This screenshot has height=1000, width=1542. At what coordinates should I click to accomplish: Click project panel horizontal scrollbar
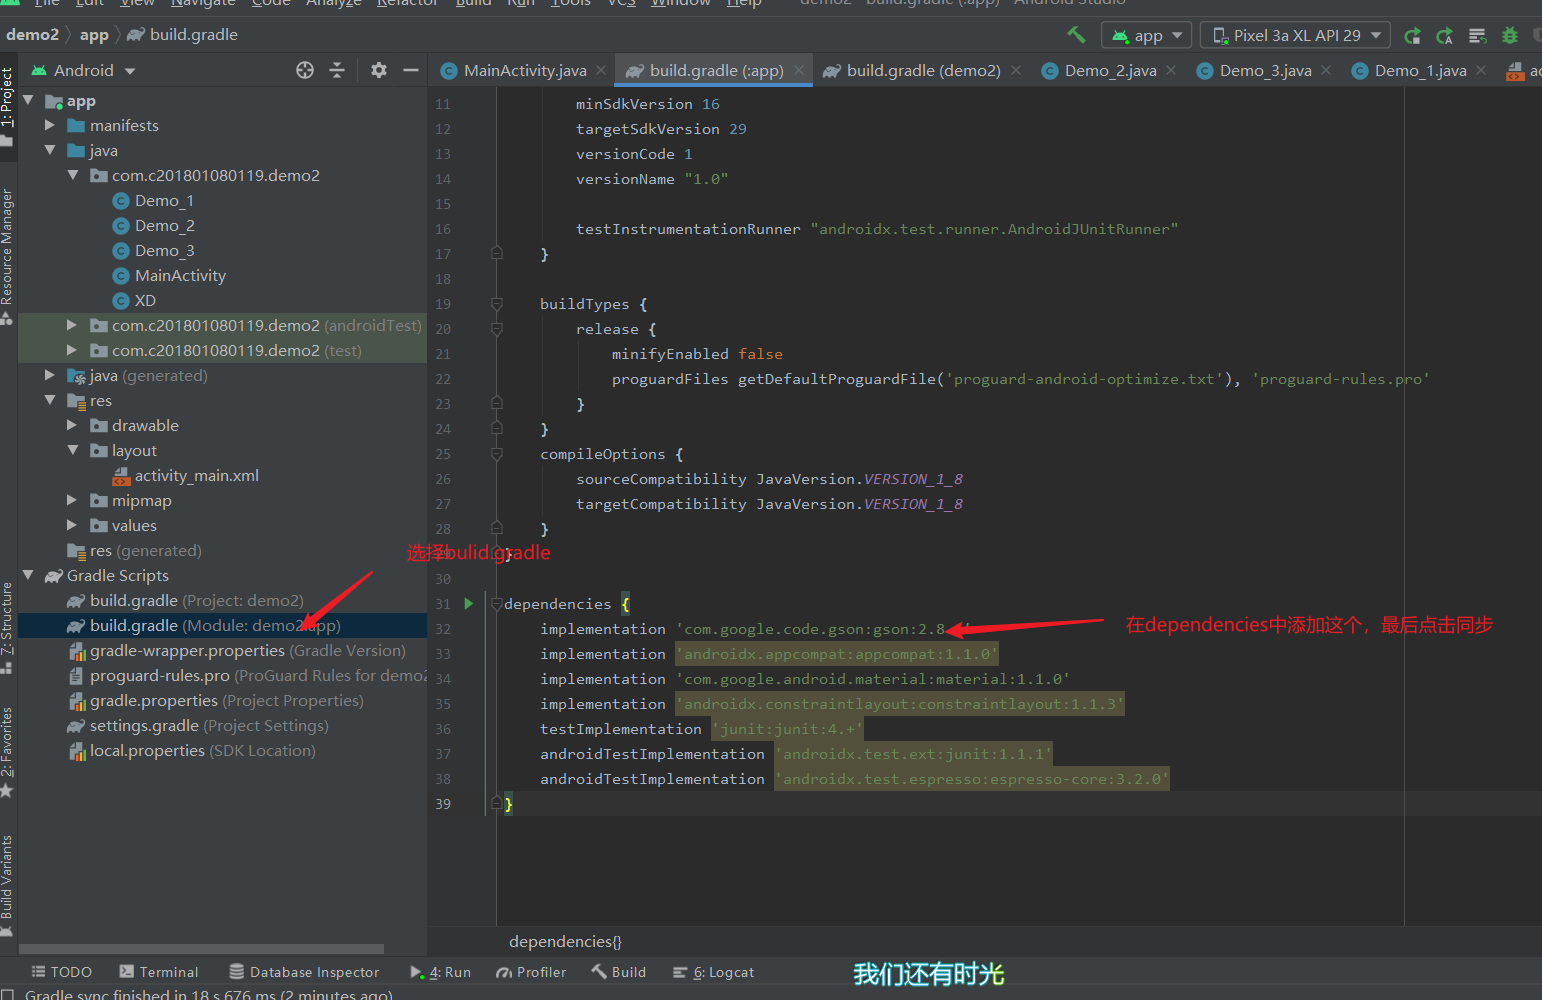(201, 949)
